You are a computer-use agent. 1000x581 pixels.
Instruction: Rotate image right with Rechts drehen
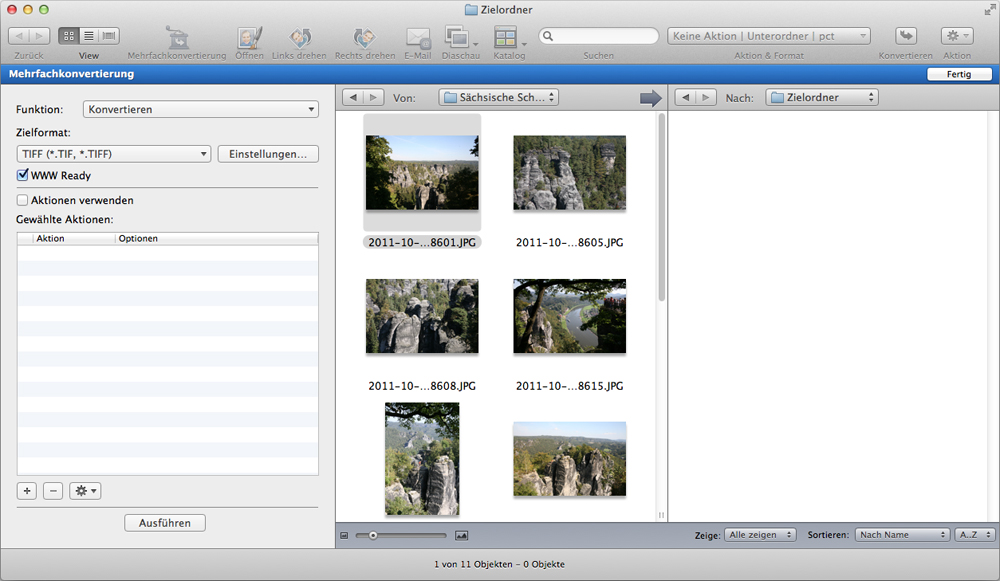point(365,37)
